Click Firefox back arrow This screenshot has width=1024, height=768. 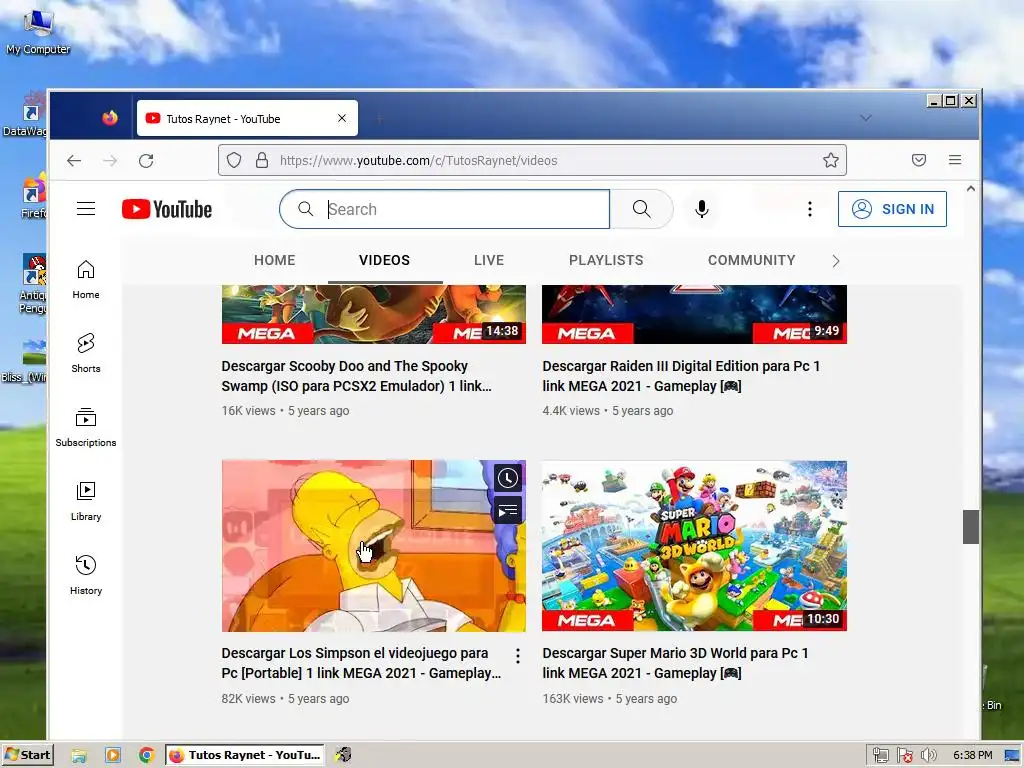(x=74, y=161)
